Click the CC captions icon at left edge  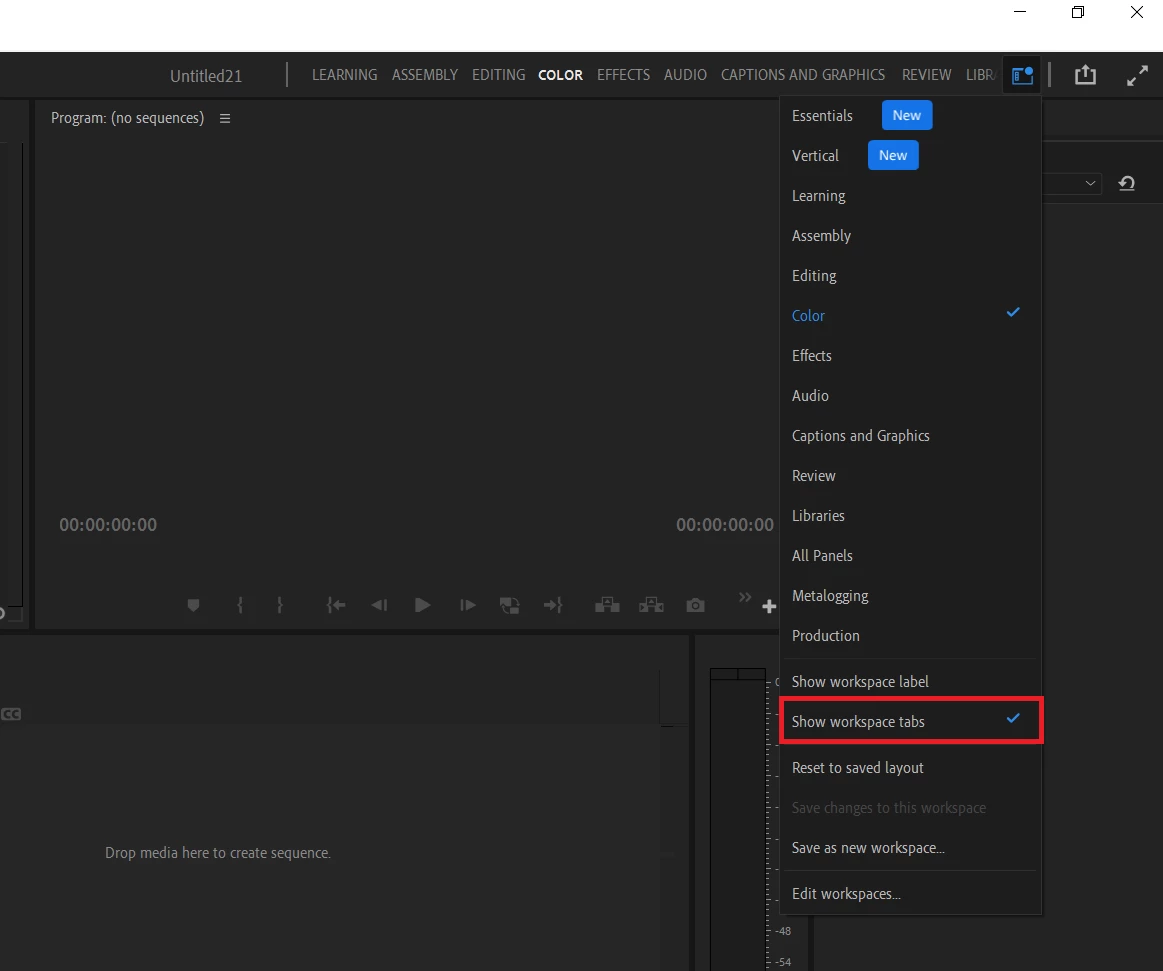coord(10,714)
